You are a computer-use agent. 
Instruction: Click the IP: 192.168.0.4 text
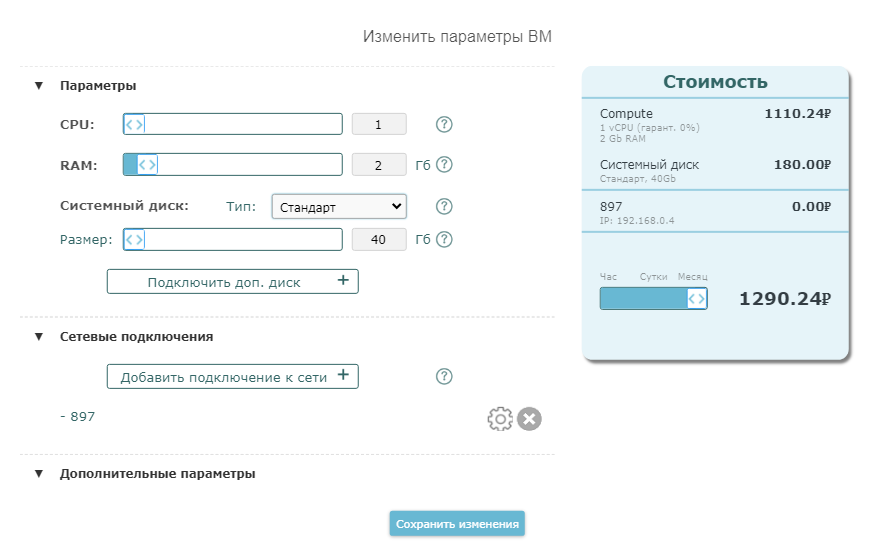637,220
